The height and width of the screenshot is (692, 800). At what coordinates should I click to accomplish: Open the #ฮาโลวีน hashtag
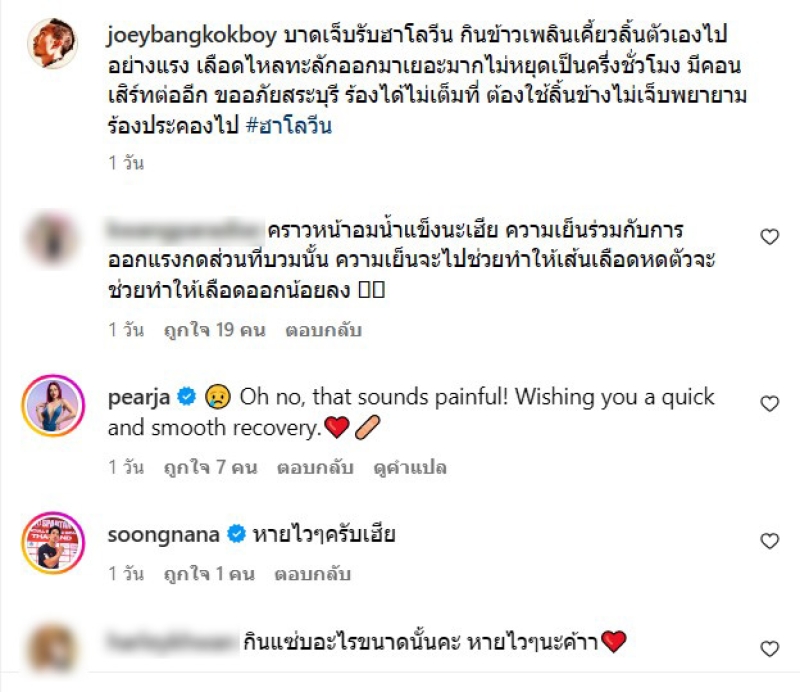[x=289, y=125]
